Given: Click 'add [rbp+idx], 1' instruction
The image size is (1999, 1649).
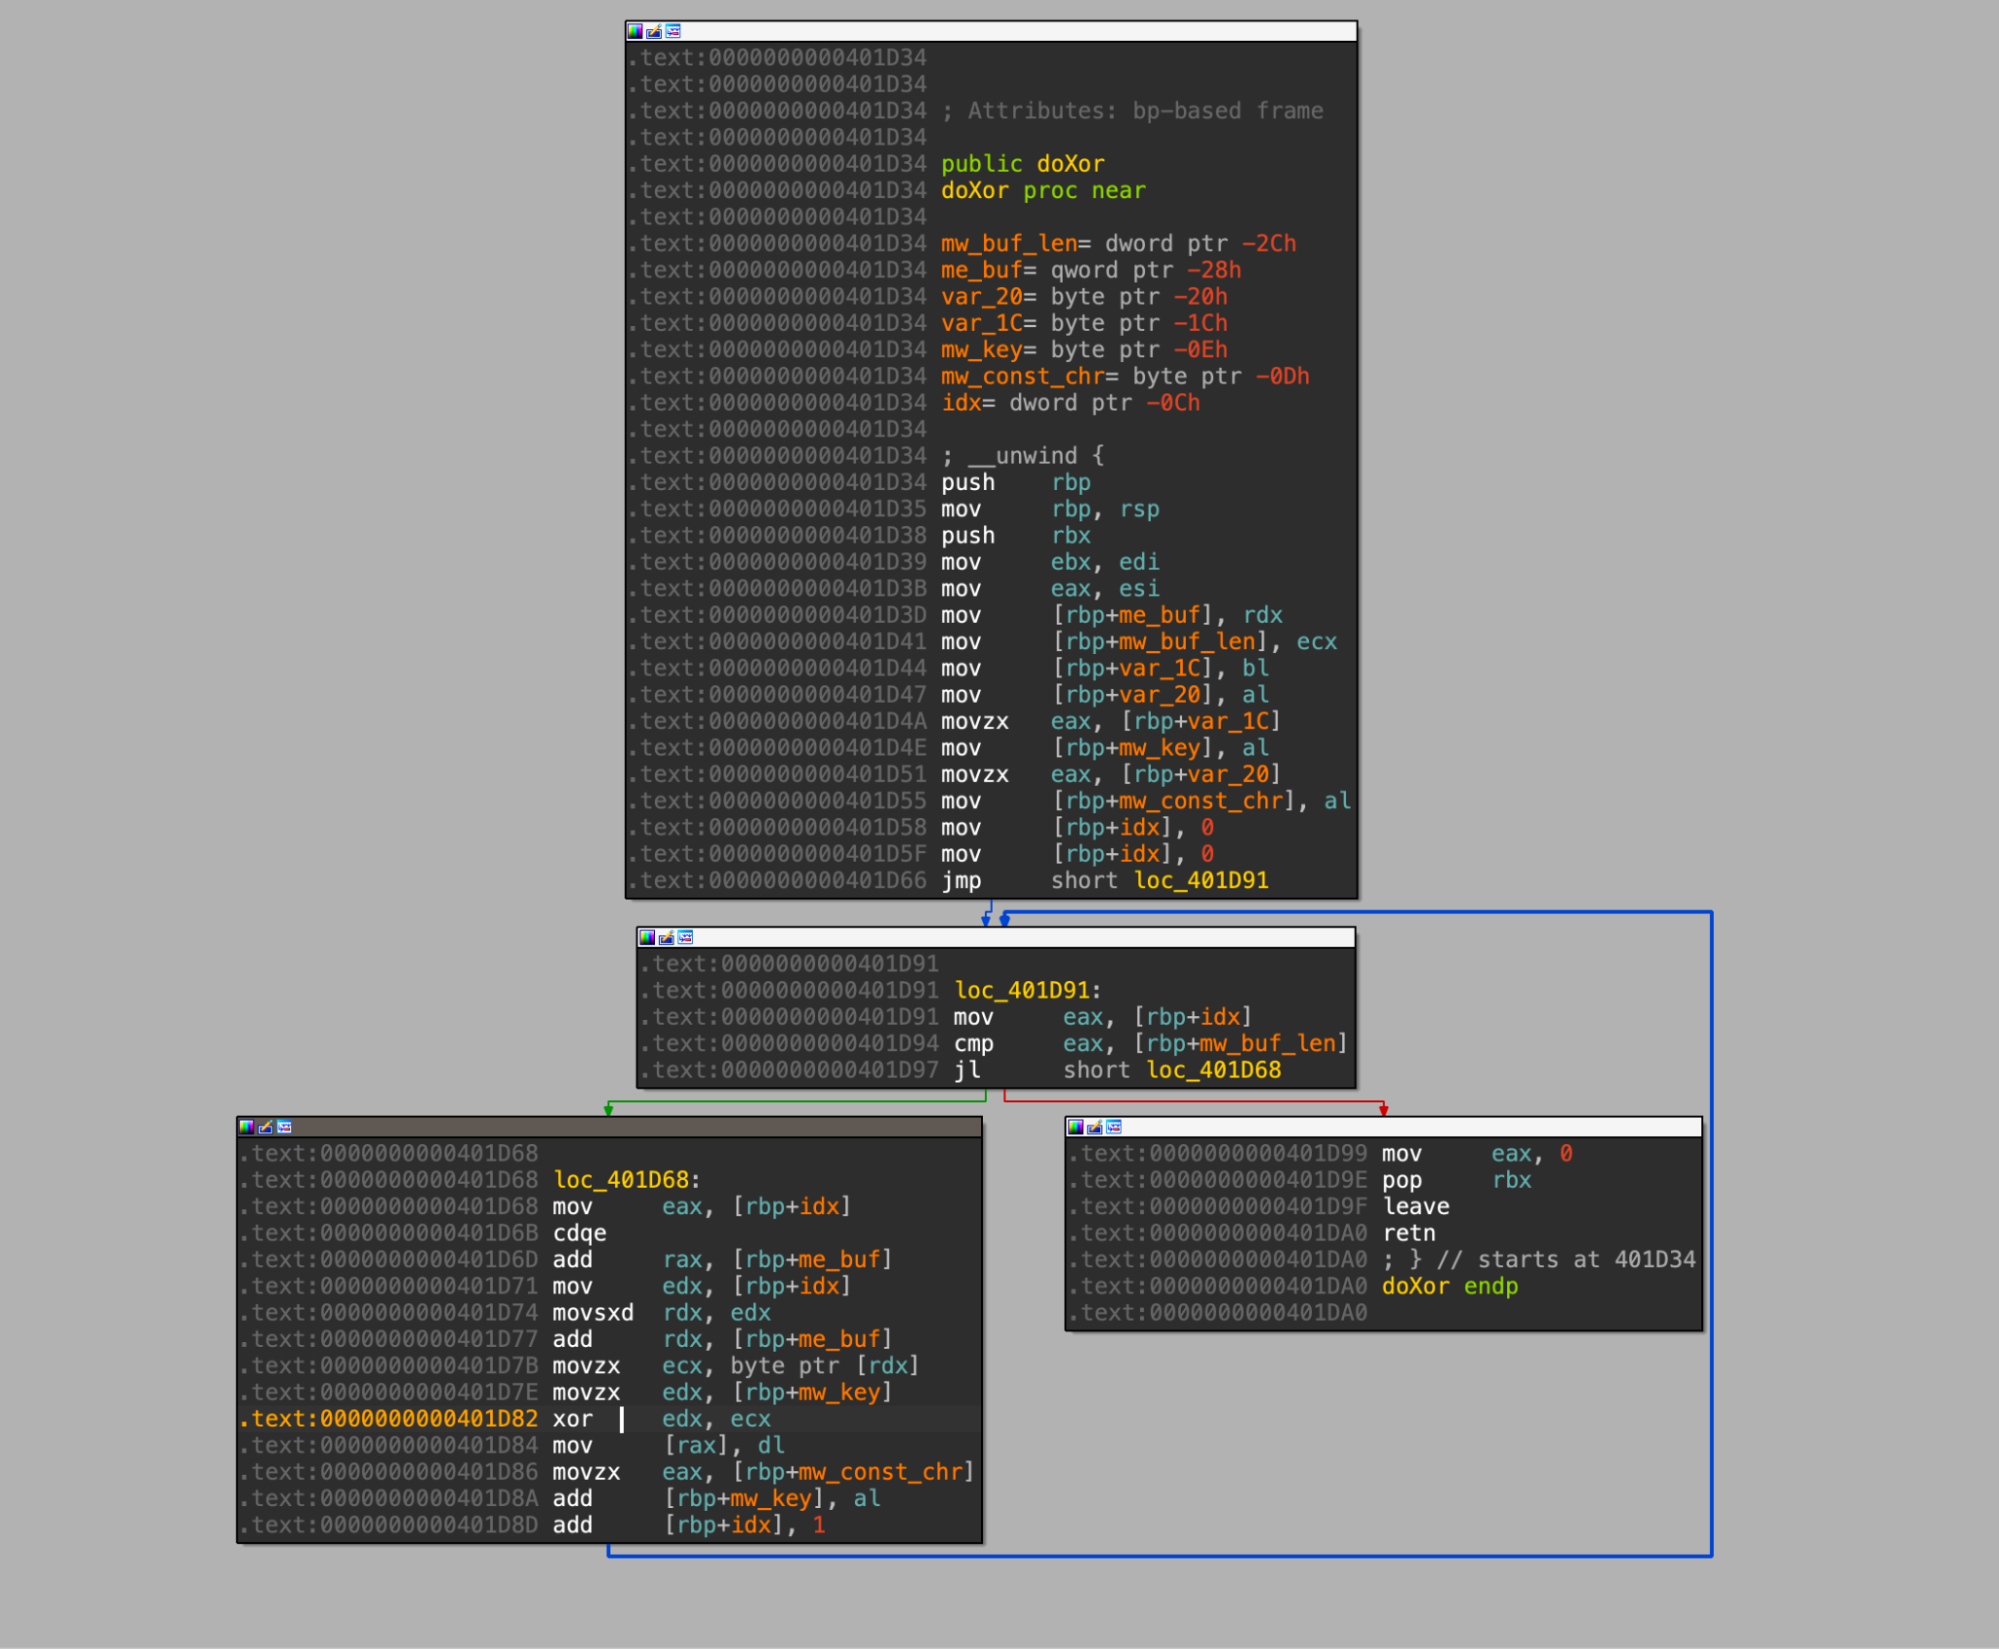Looking at the screenshot, I should 690,1524.
